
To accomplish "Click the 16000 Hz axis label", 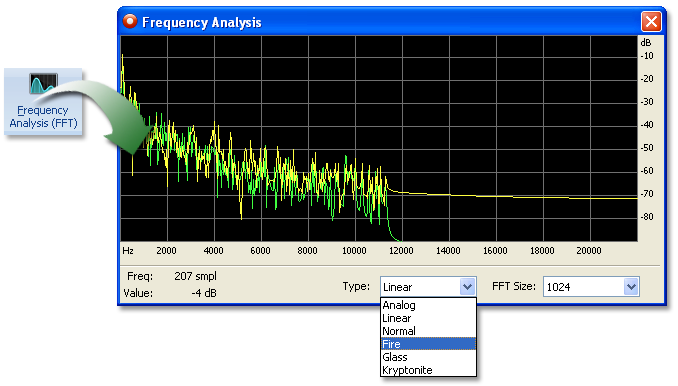I will pos(495,251).
